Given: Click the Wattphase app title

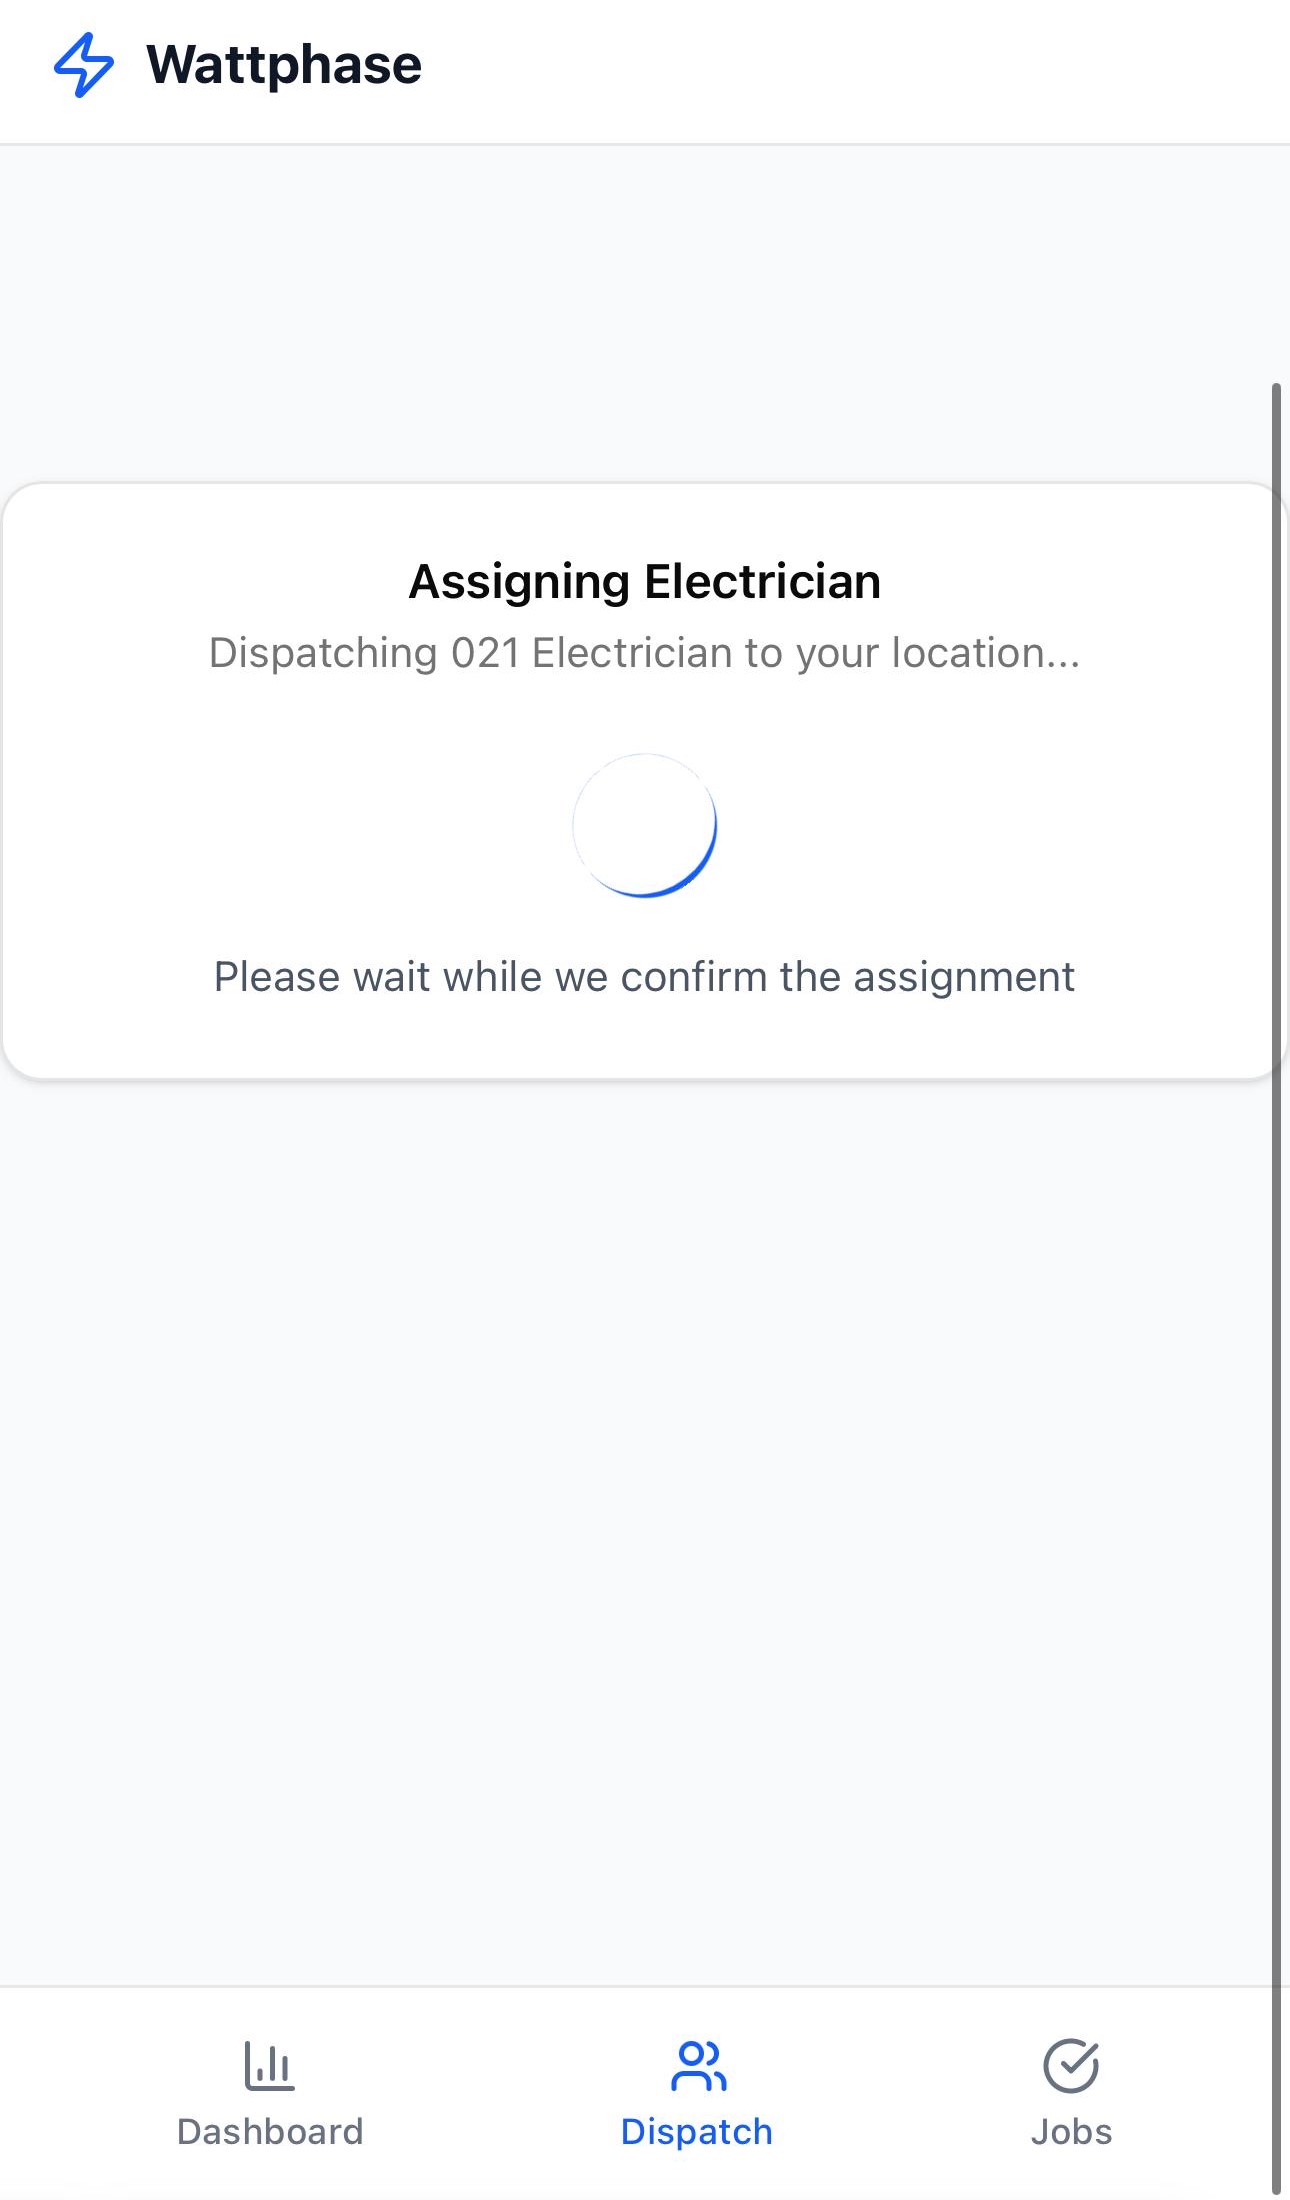Looking at the screenshot, I should (284, 65).
